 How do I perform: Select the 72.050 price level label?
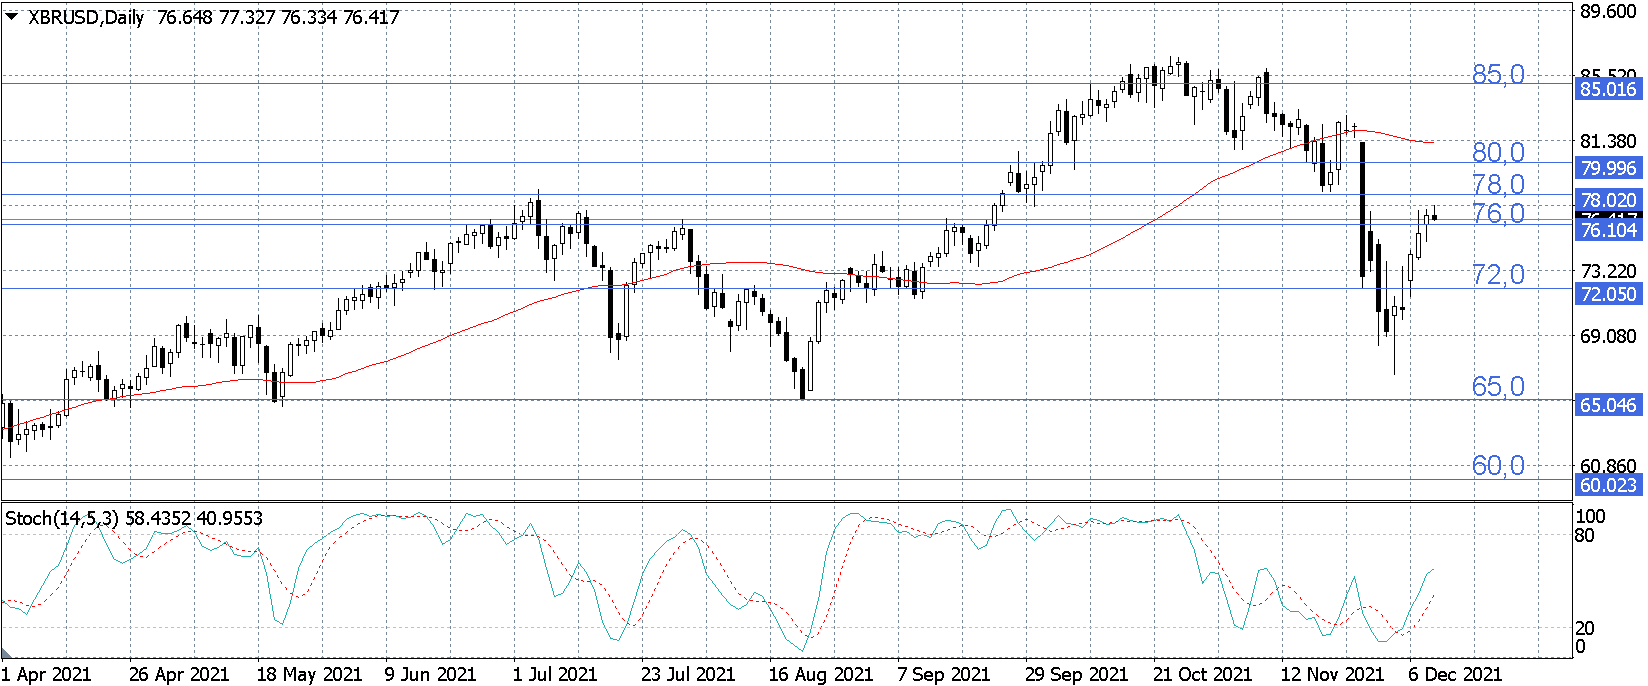pos(1607,294)
